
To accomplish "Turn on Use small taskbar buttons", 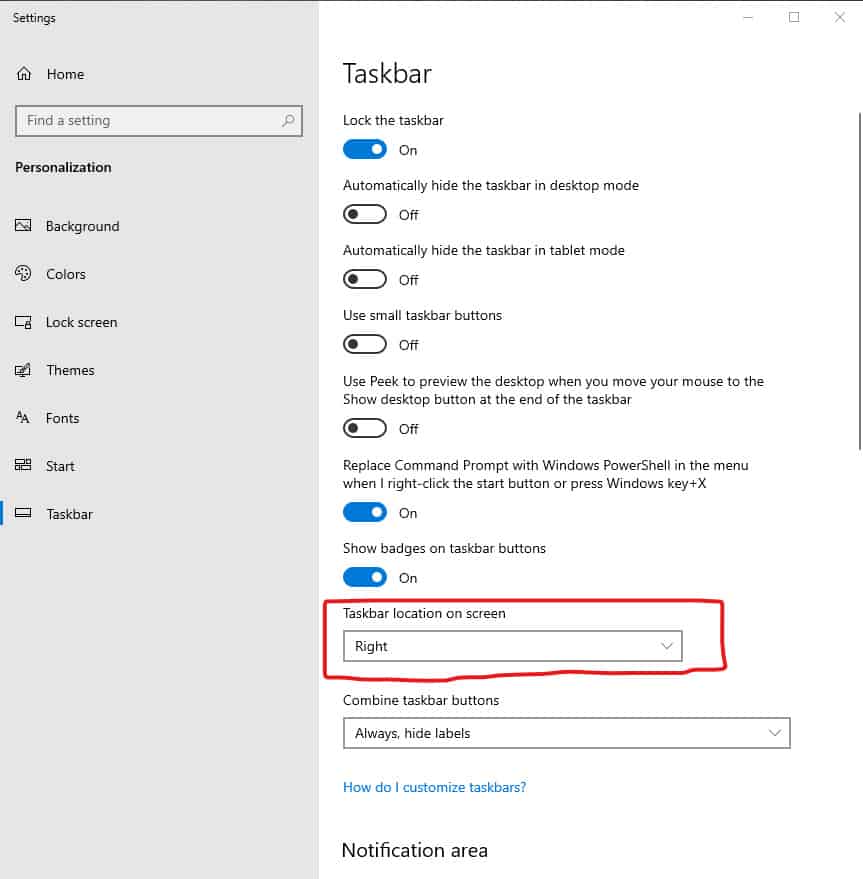I will pyautogui.click(x=364, y=344).
